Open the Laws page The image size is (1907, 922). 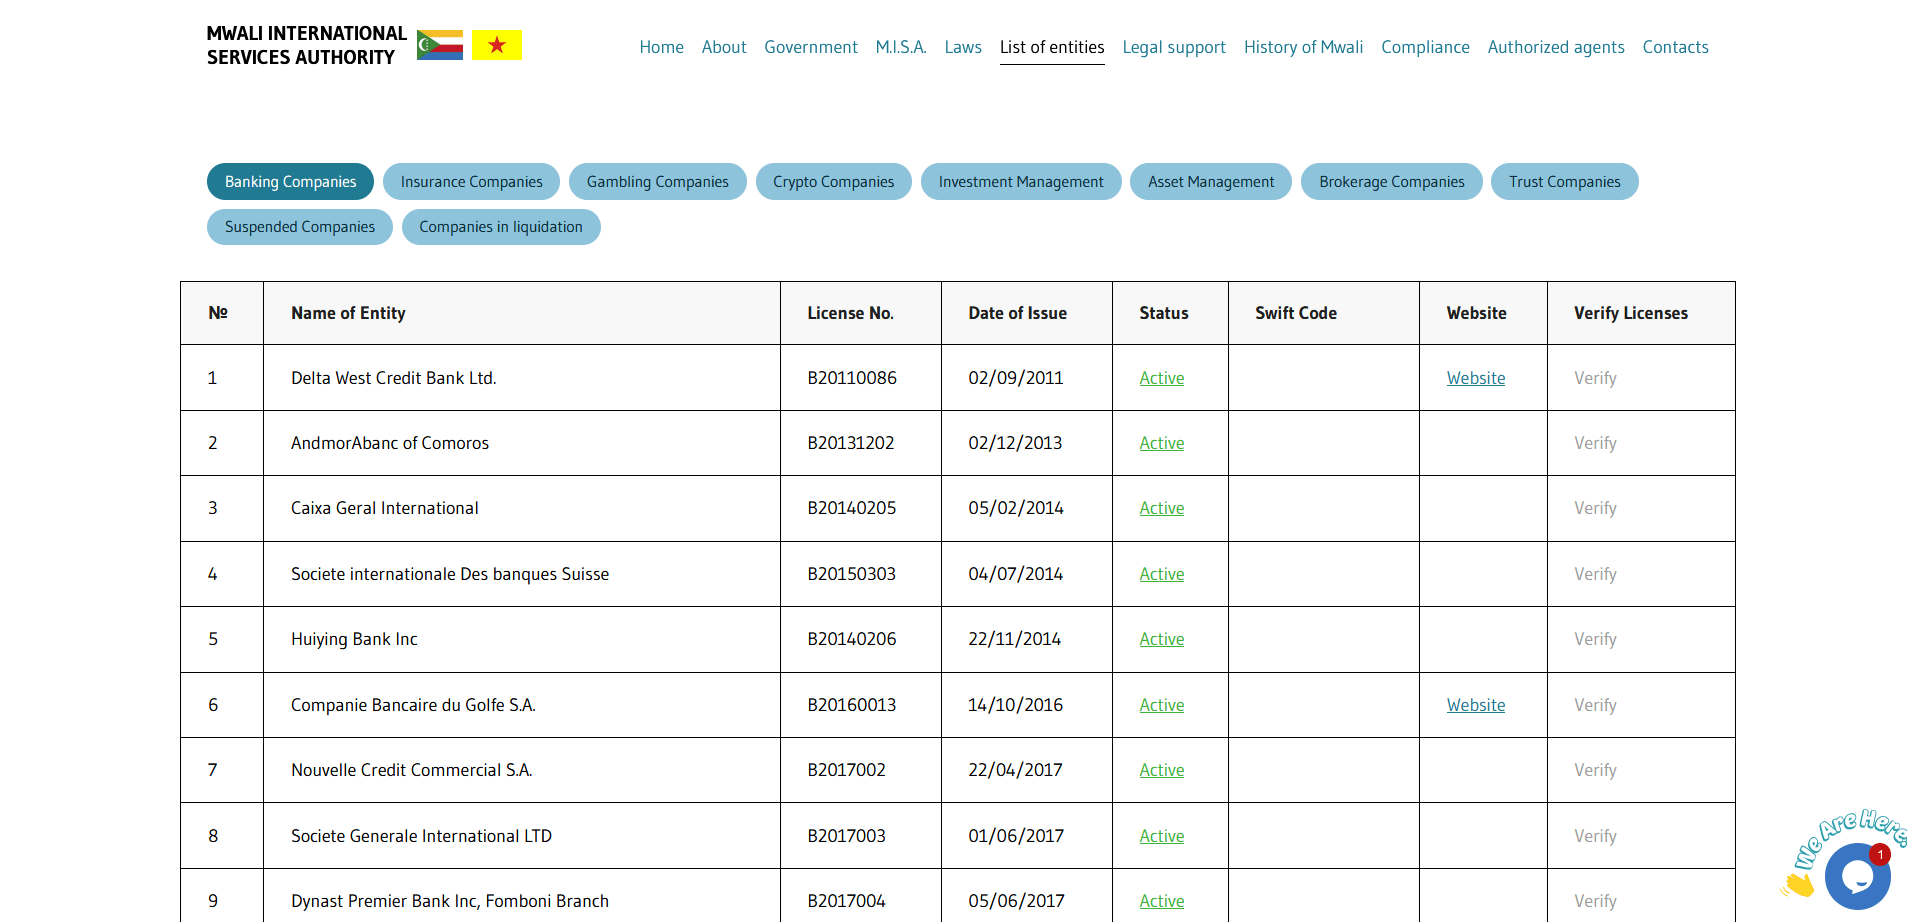pos(963,47)
